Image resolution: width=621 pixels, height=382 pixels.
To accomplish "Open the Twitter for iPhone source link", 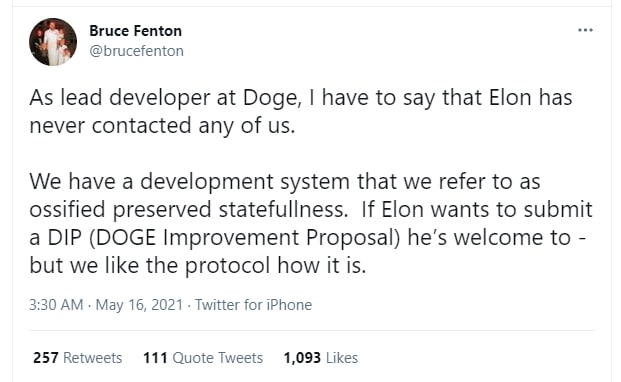I will (253, 305).
